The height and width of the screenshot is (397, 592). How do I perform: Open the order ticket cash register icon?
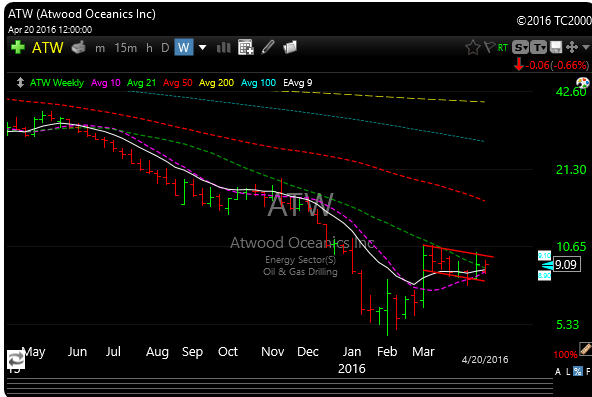(x=79, y=48)
